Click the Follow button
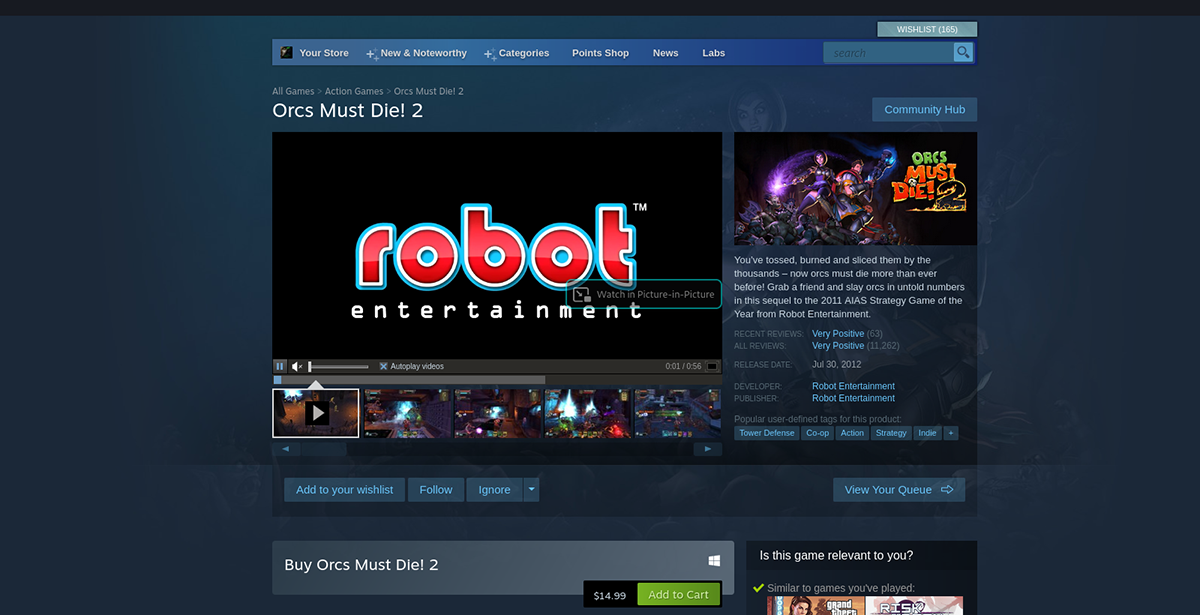This screenshot has width=1200, height=615. tap(436, 490)
